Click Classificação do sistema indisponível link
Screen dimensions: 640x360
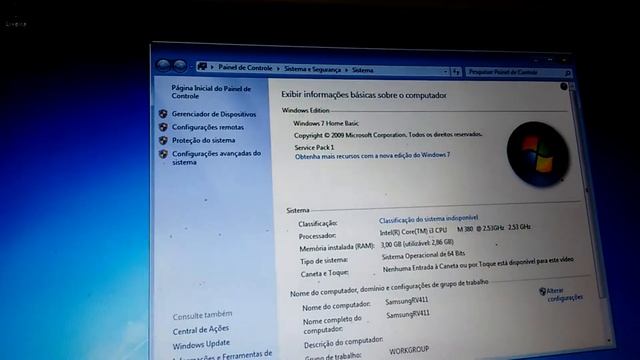pyautogui.click(x=428, y=219)
